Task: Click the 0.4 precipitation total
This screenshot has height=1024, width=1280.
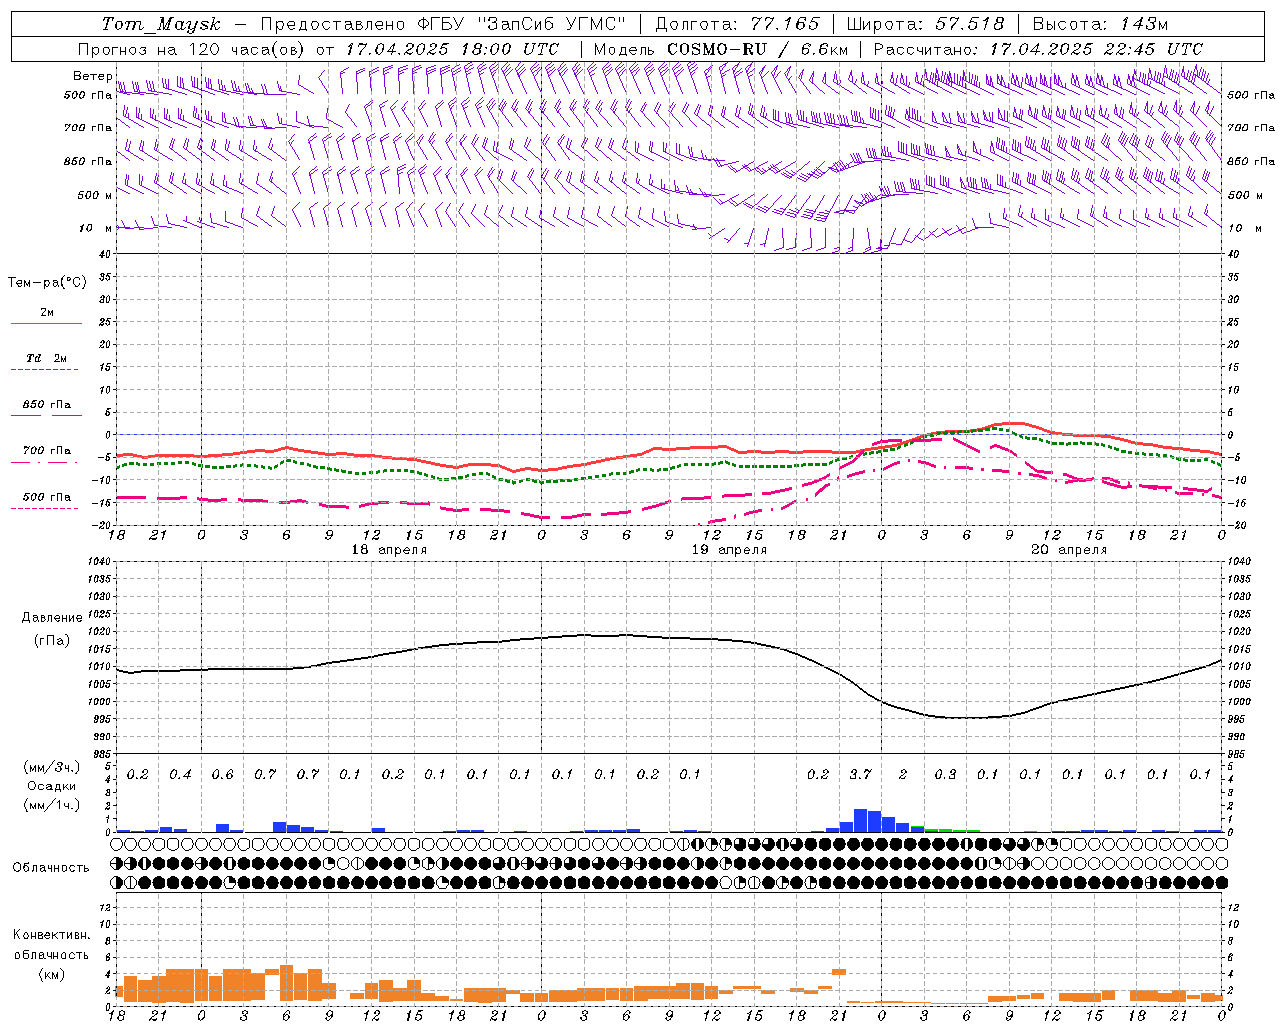Action: pos(181,774)
